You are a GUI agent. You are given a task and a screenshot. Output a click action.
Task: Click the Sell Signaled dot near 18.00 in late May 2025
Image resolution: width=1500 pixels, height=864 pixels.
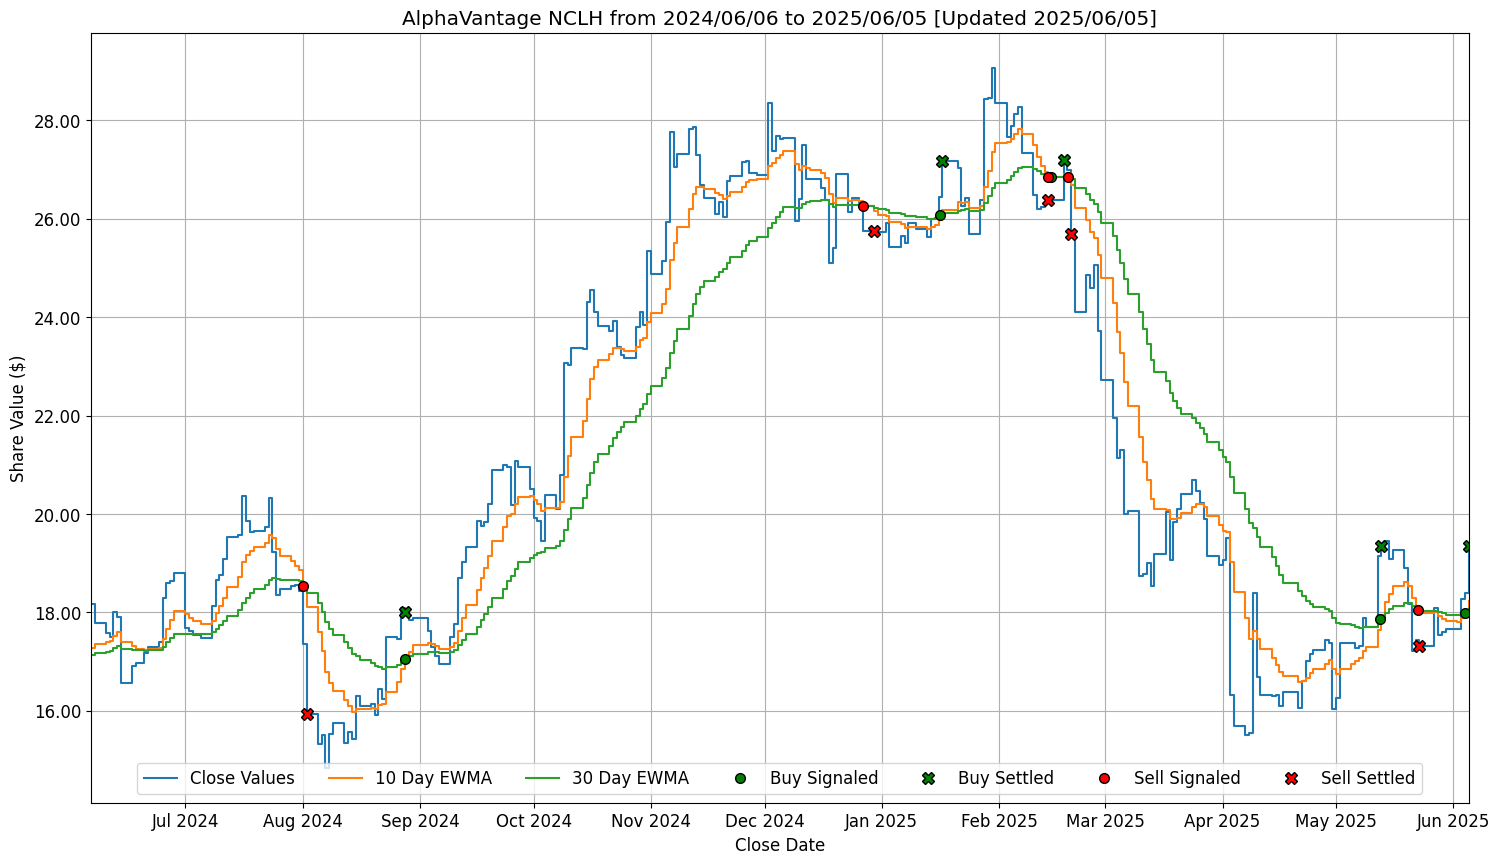click(1418, 610)
